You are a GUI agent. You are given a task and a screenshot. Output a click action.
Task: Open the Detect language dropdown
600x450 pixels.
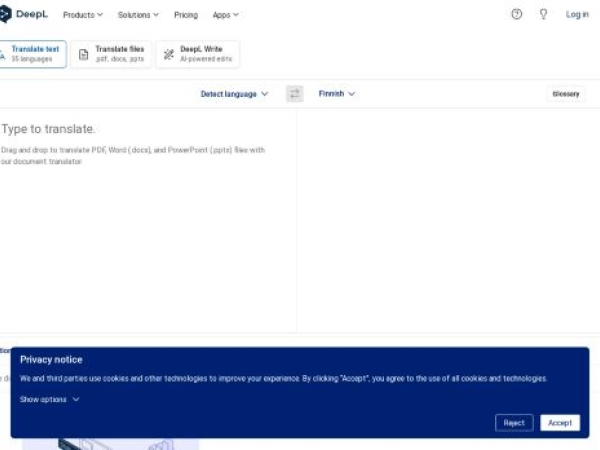tap(234, 94)
